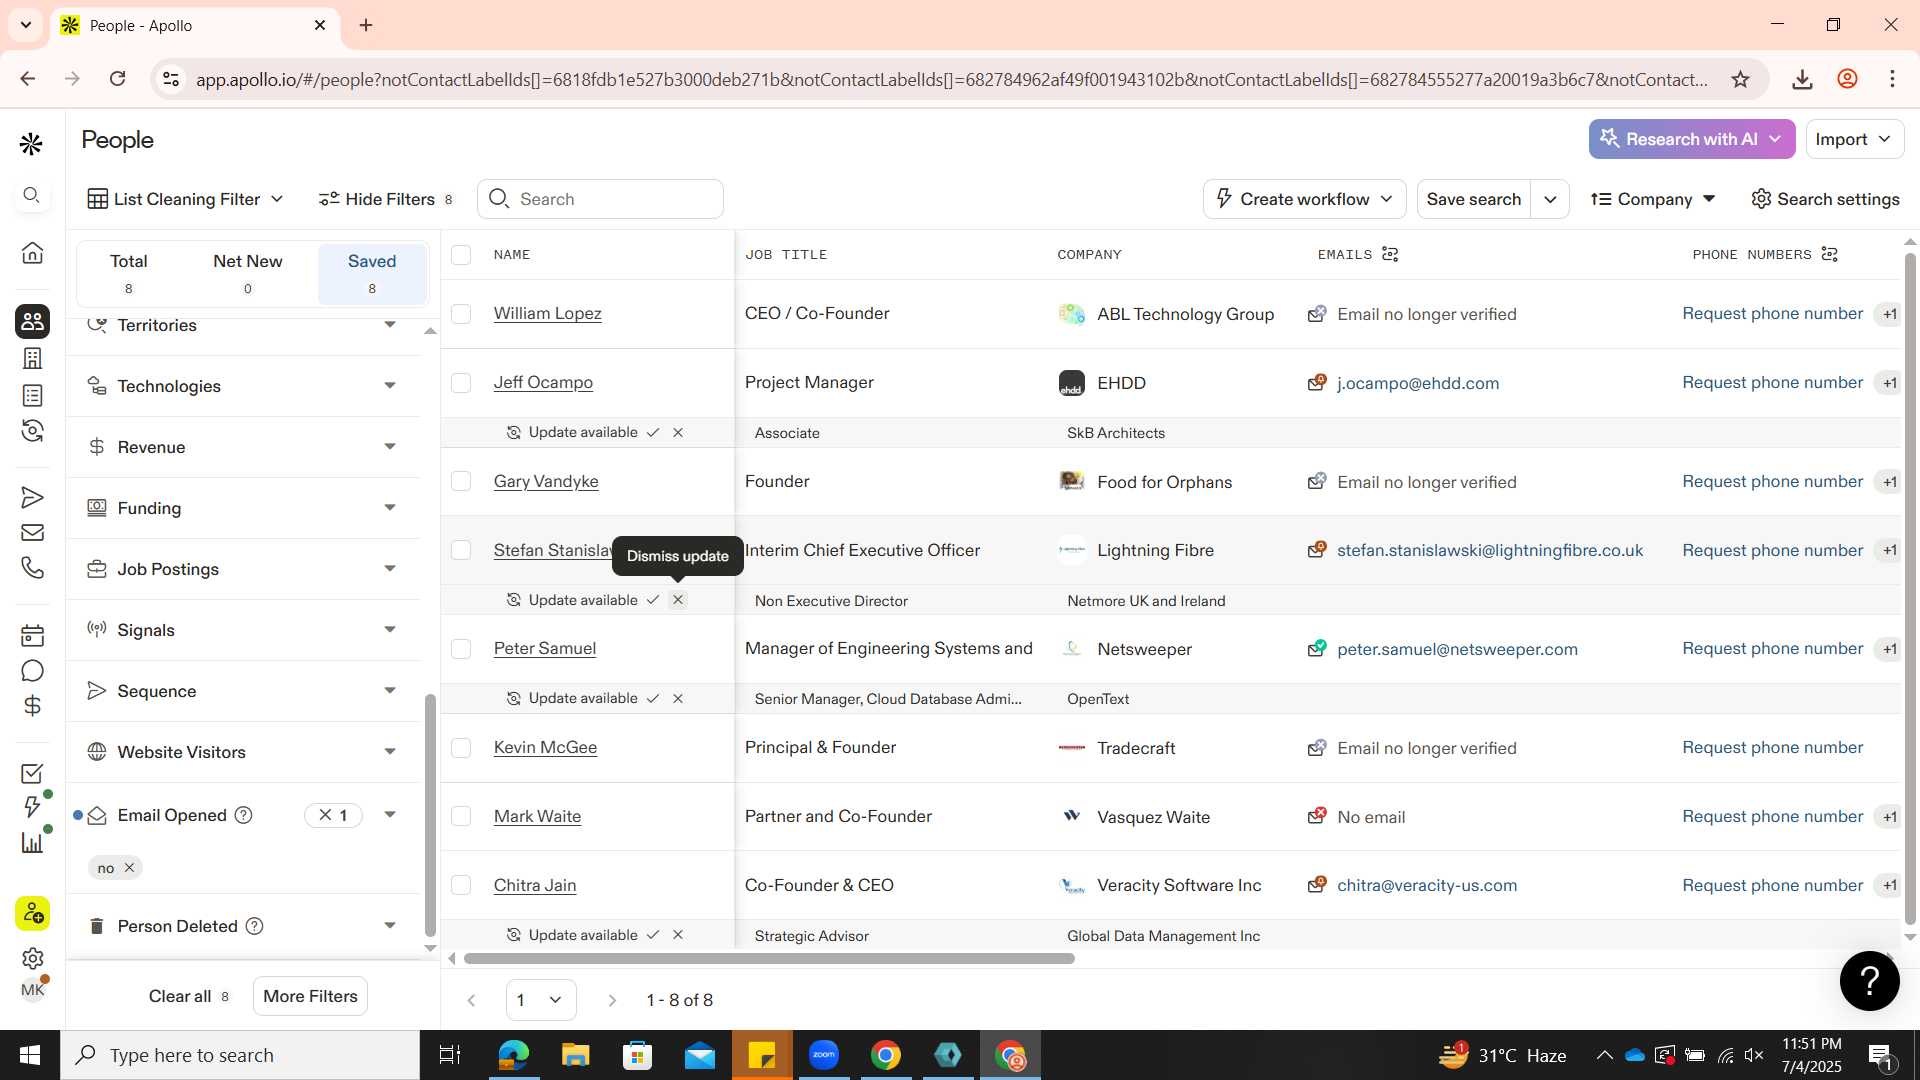Select Mark Waite row checkbox
Viewport: 1920px width, 1080px height.
[461, 816]
